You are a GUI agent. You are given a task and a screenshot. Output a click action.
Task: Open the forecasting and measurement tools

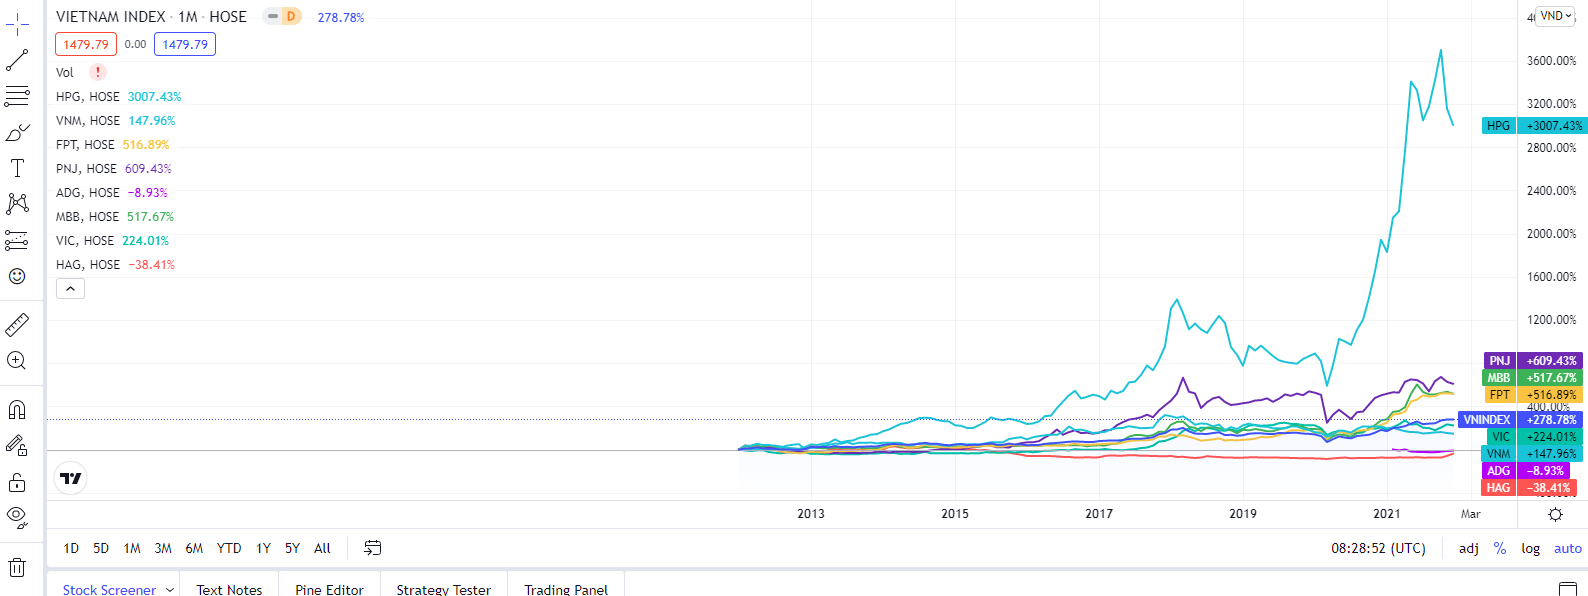tap(17, 240)
